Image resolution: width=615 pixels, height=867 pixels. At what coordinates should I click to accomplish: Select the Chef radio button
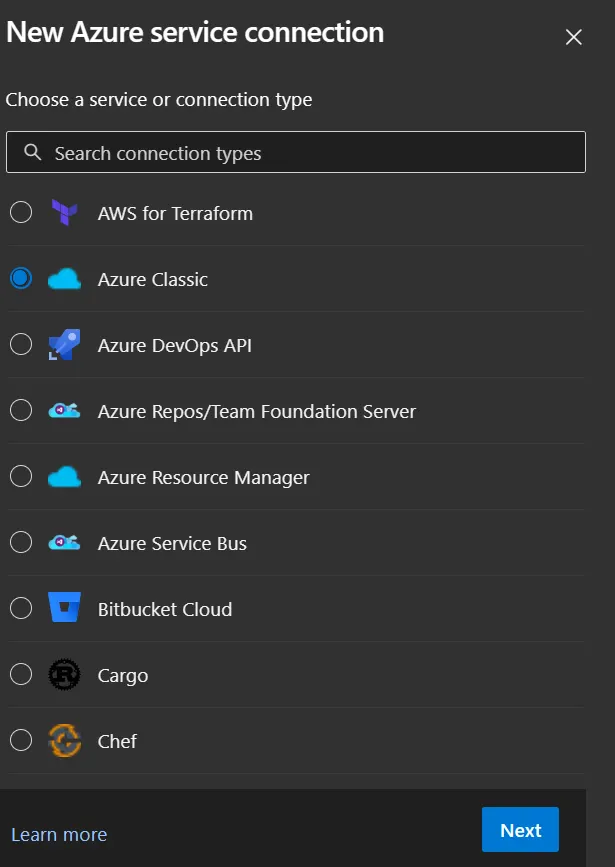20,741
